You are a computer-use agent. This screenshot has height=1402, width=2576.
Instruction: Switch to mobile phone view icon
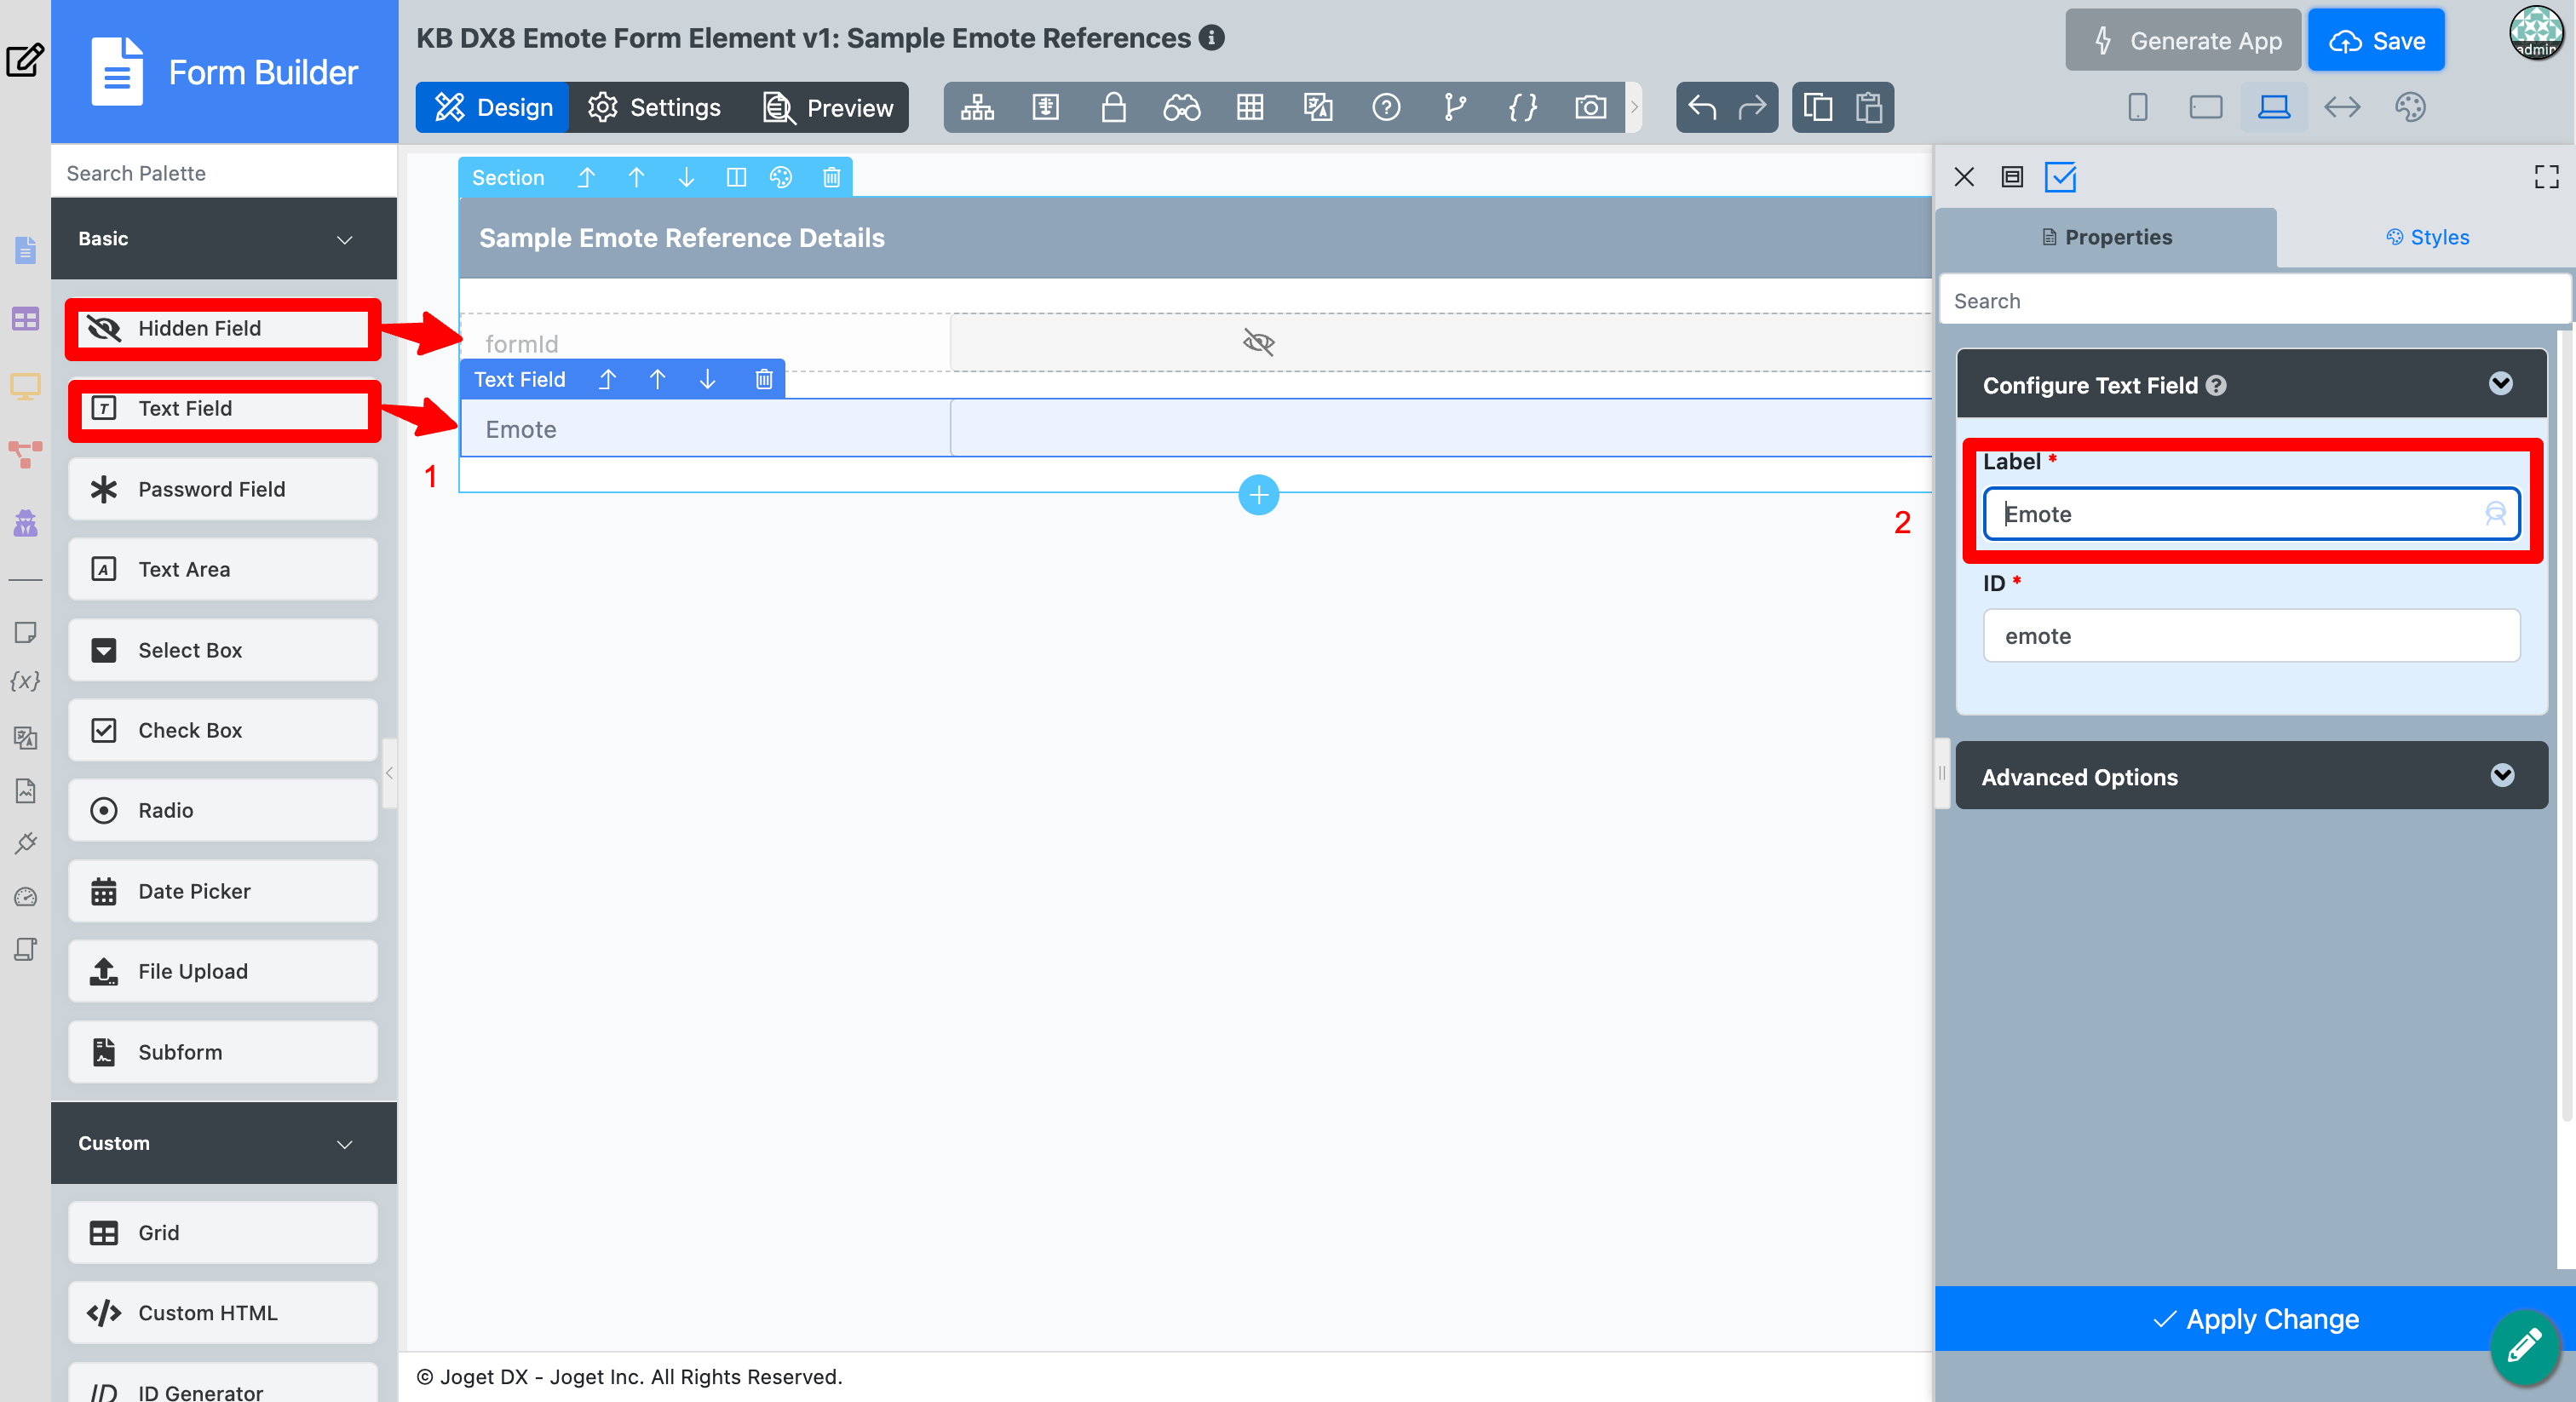[2137, 107]
